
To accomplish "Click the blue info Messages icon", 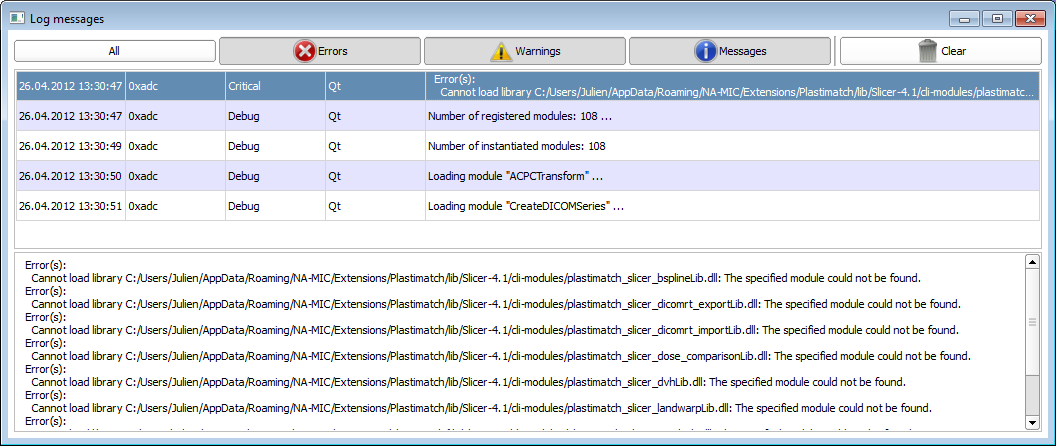I will [705, 51].
